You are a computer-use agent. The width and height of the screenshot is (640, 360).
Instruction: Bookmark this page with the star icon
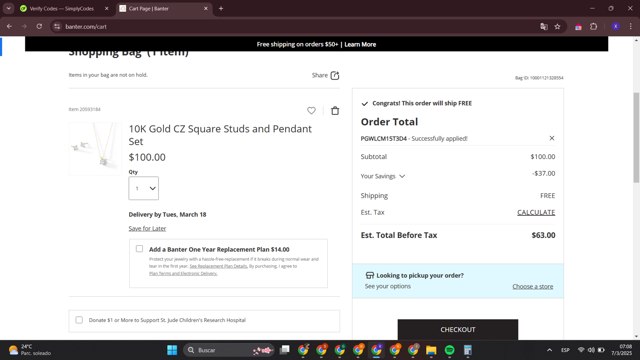pos(558,27)
